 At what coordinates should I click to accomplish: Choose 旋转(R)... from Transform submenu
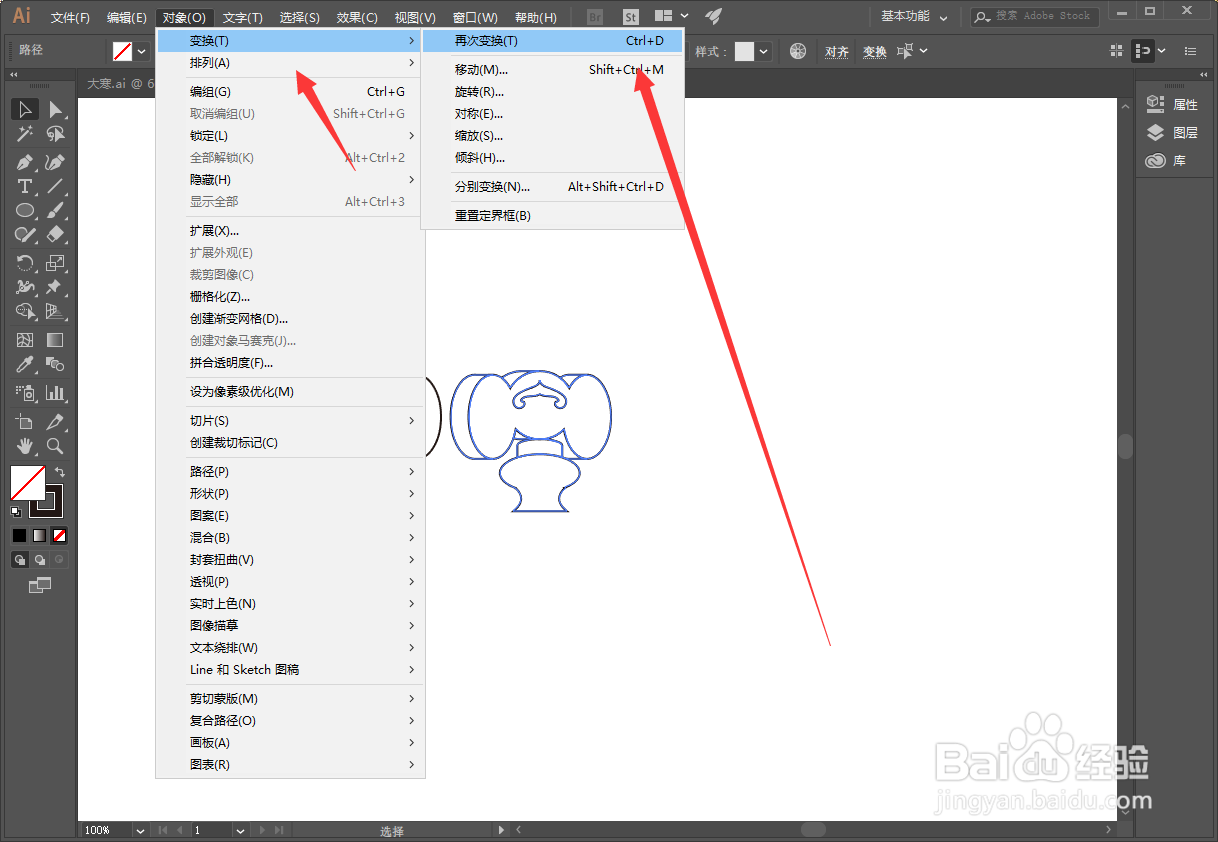tap(552, 92)
